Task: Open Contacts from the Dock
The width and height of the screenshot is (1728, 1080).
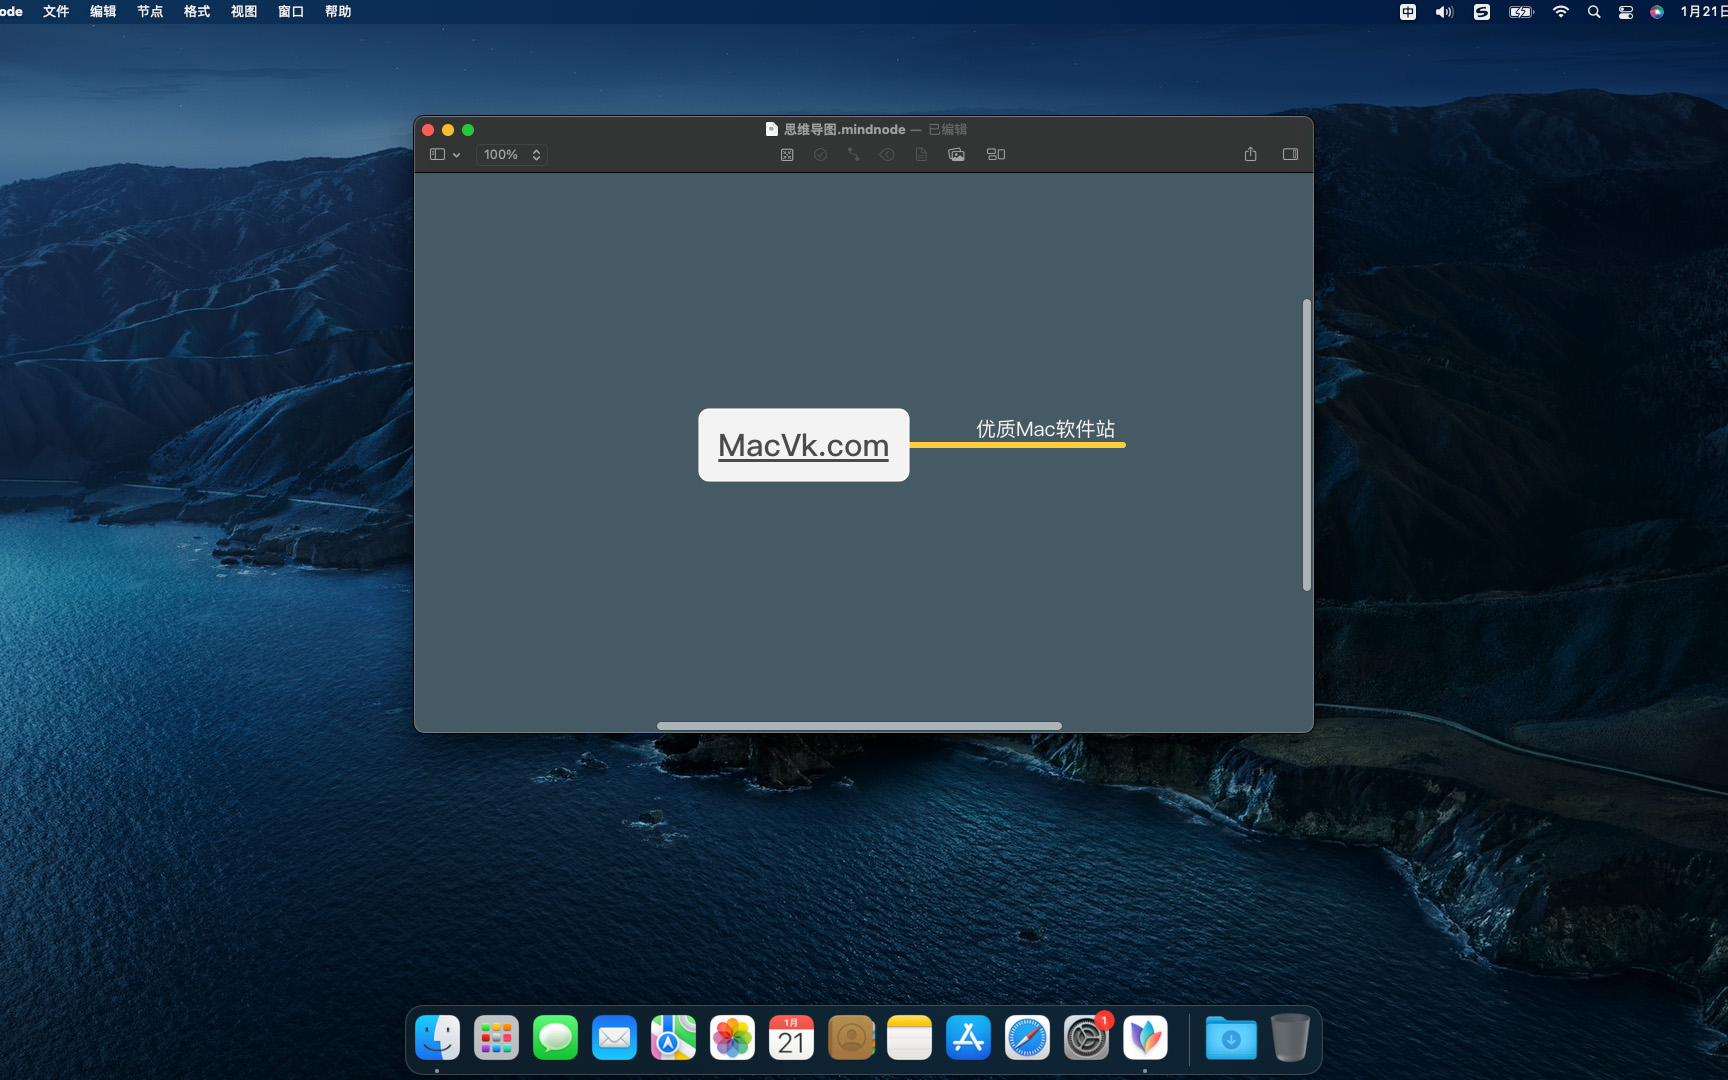Action: point(850,1038)
